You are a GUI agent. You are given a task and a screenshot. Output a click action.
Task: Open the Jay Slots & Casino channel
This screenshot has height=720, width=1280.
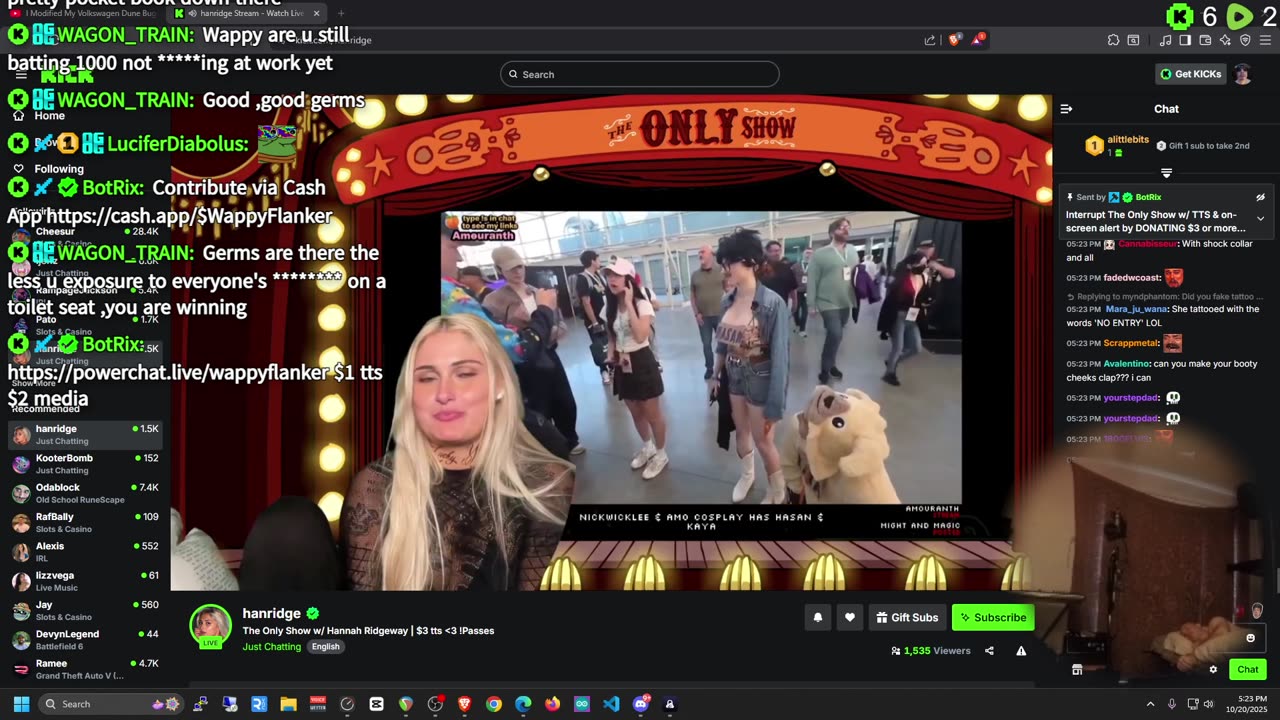[x=86, y=610]
